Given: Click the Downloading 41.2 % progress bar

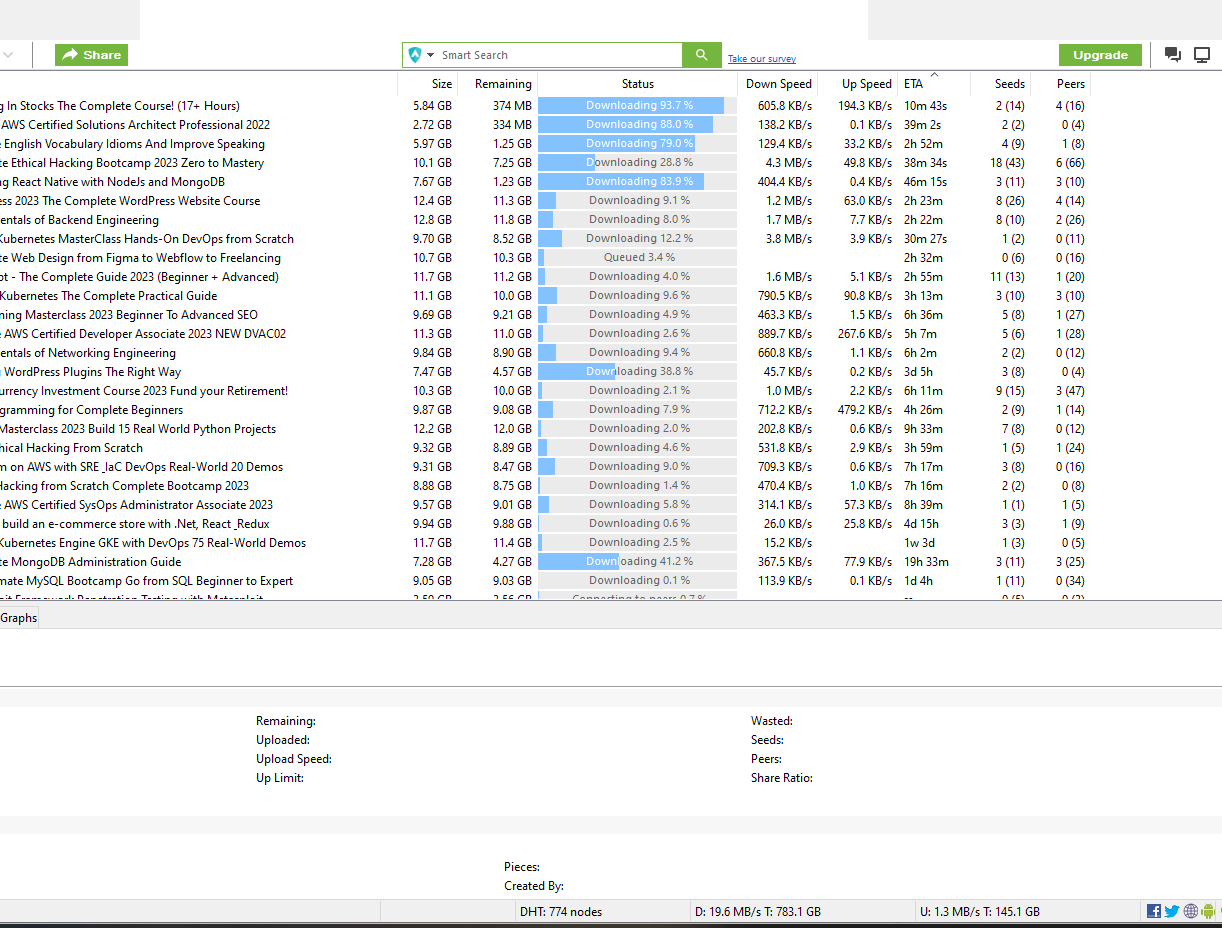Looking at the screenshot, I should pos(638,561).
